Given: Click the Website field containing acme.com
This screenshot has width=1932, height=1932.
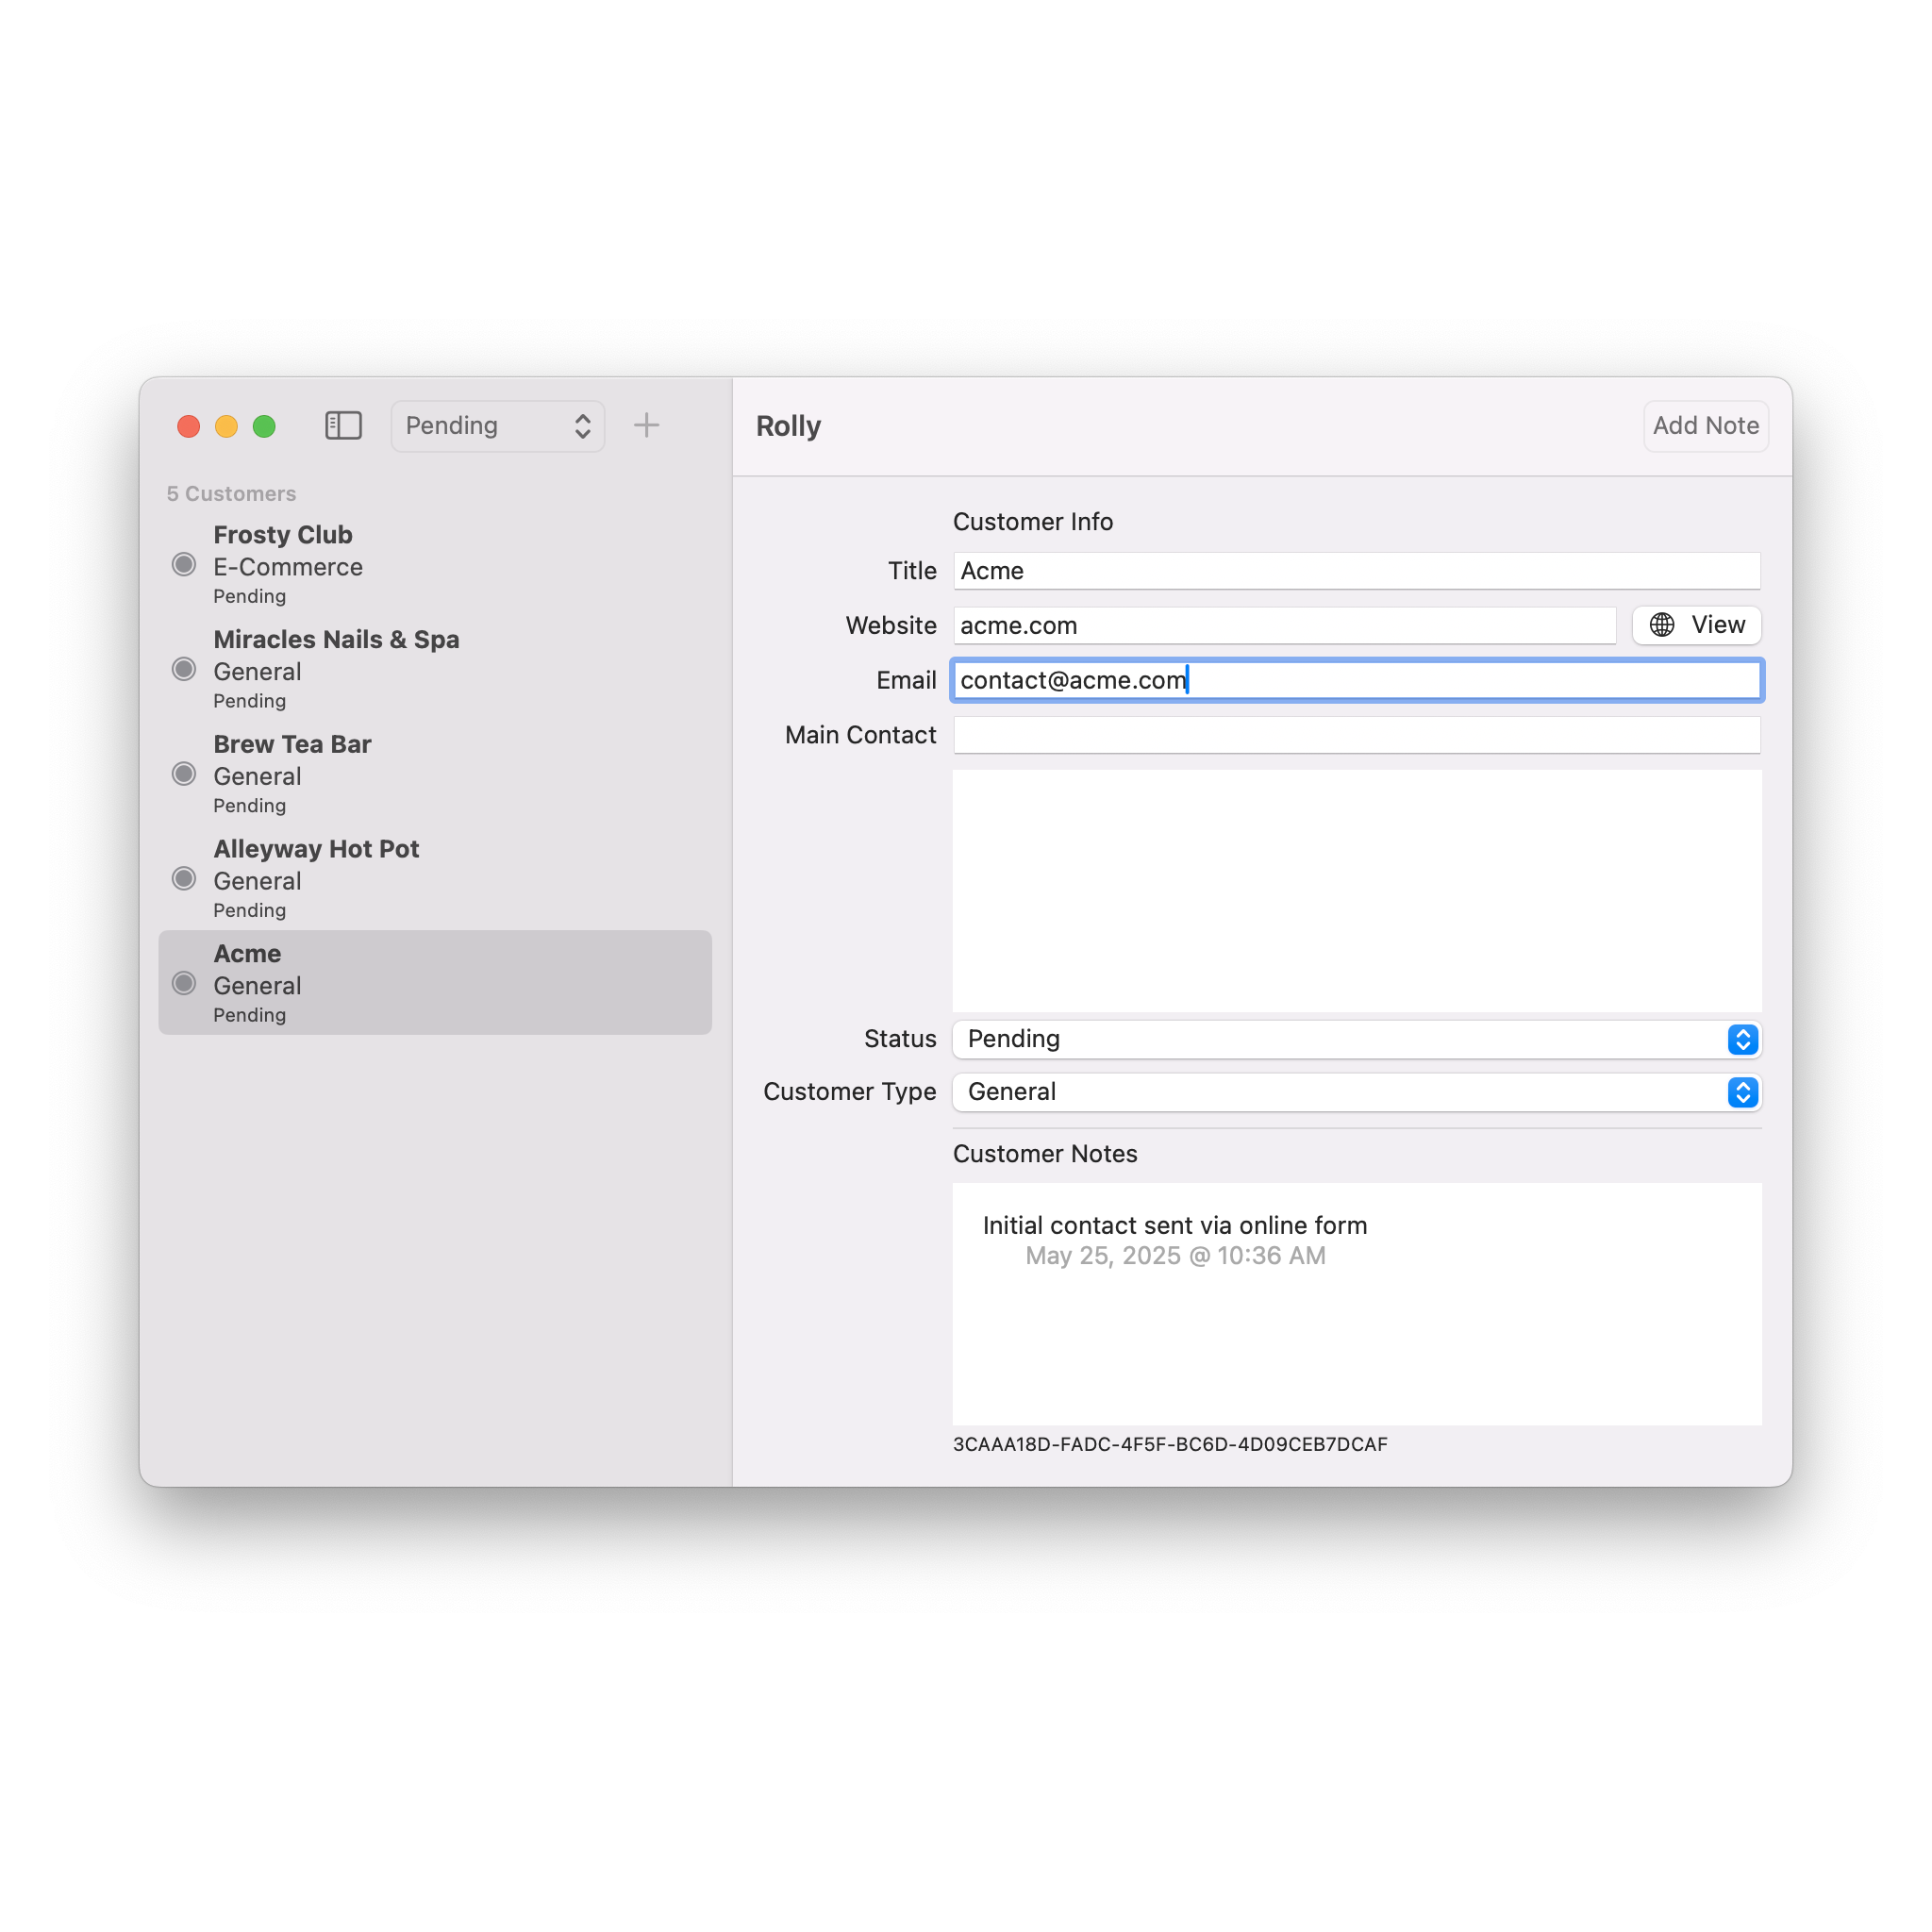Looking at the screenshot, I should click(x=1283, y=626).
